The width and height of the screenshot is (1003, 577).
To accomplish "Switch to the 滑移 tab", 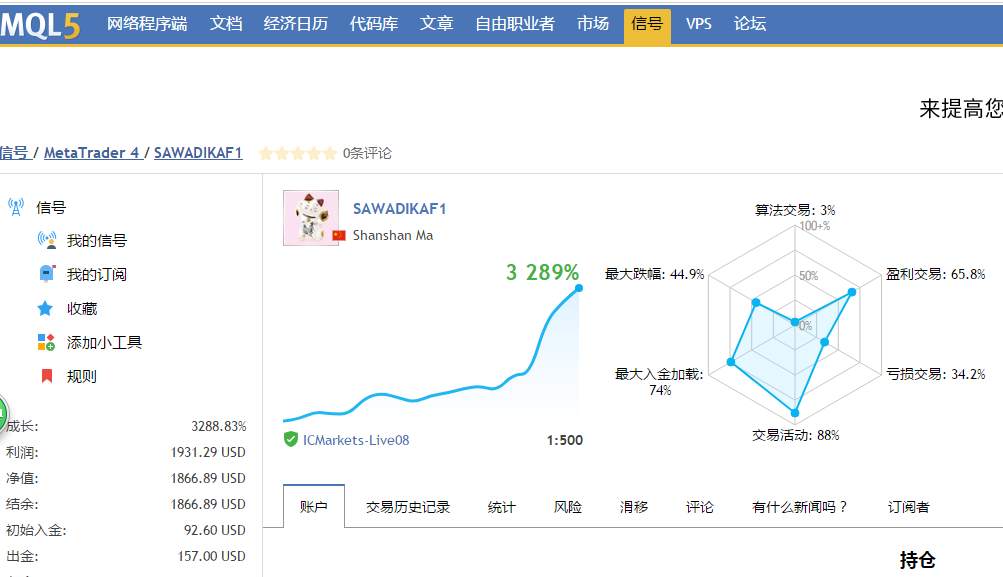I will coord(634,507).
